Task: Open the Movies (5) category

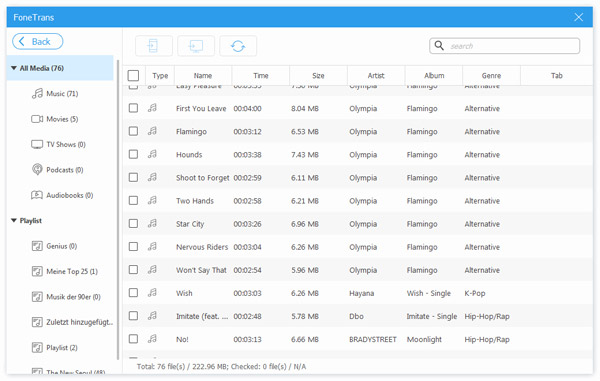Action: coord(54,119)
